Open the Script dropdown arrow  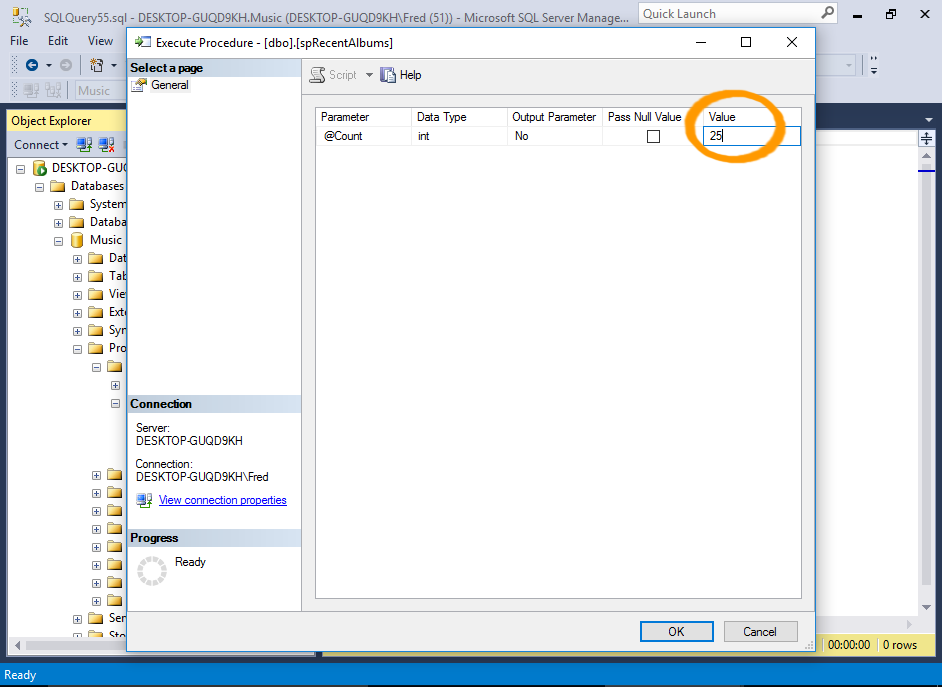point(369,75)
